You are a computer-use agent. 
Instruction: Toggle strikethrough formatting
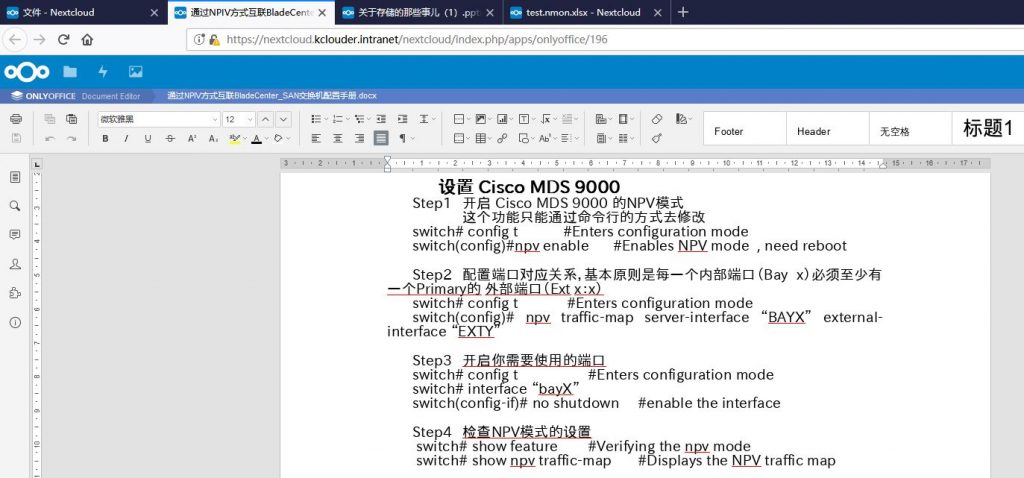point(170,138)
